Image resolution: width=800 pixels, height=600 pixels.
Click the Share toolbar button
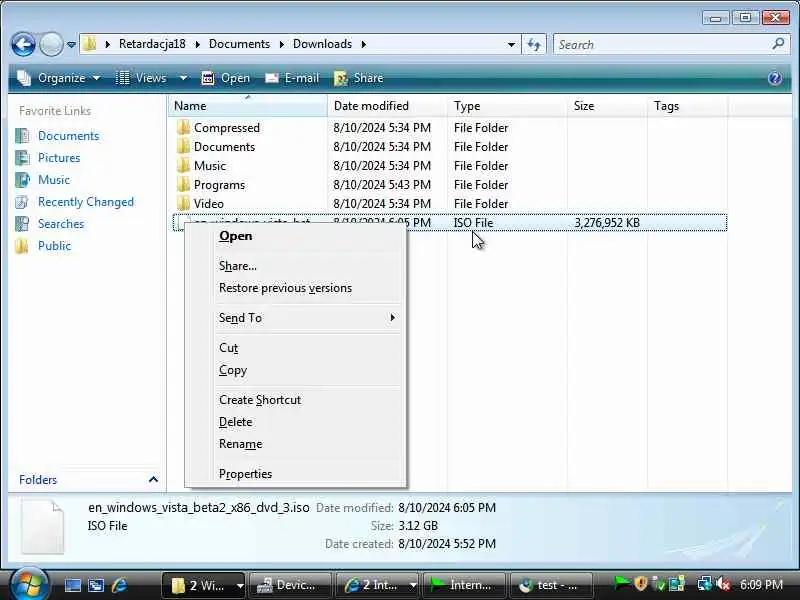point(359,78)
